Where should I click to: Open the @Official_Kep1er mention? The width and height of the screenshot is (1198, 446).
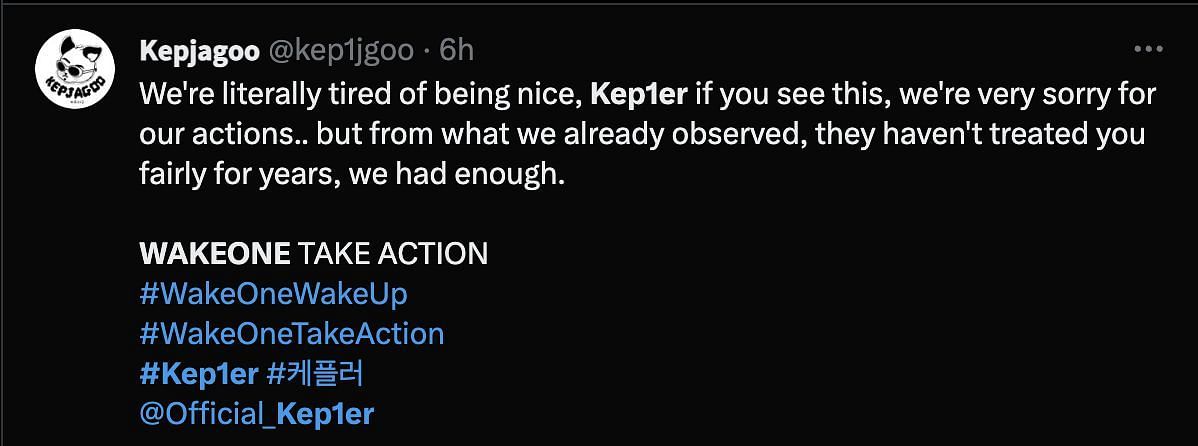tap(257, 415)
